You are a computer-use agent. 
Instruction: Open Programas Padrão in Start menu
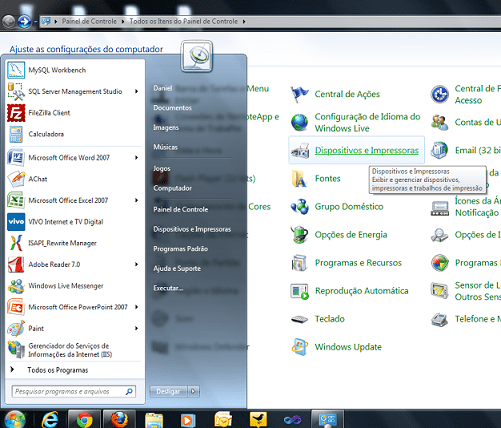[x=180, y=249]
